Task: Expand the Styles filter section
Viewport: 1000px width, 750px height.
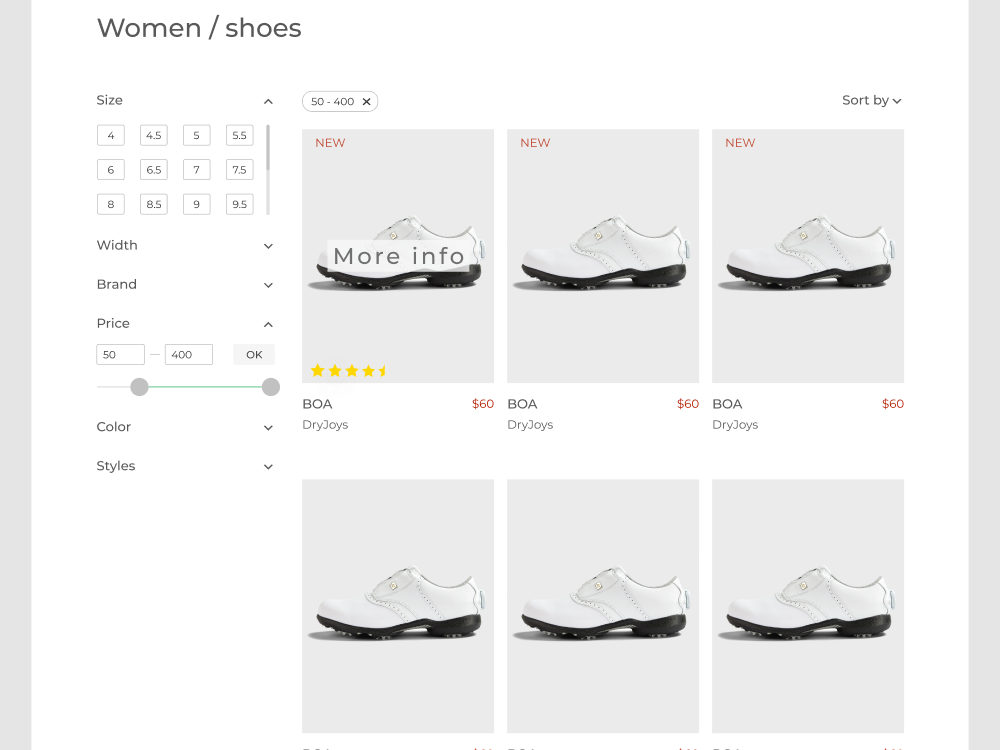Action: (268, 467)
